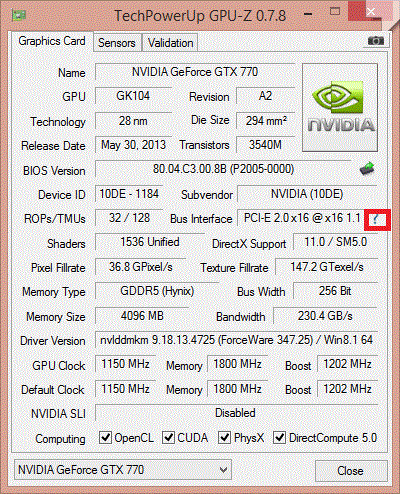400x494 pixels.
Task: Click the Device ID field 10DE - 1184
Action: (x=129, y=194)
